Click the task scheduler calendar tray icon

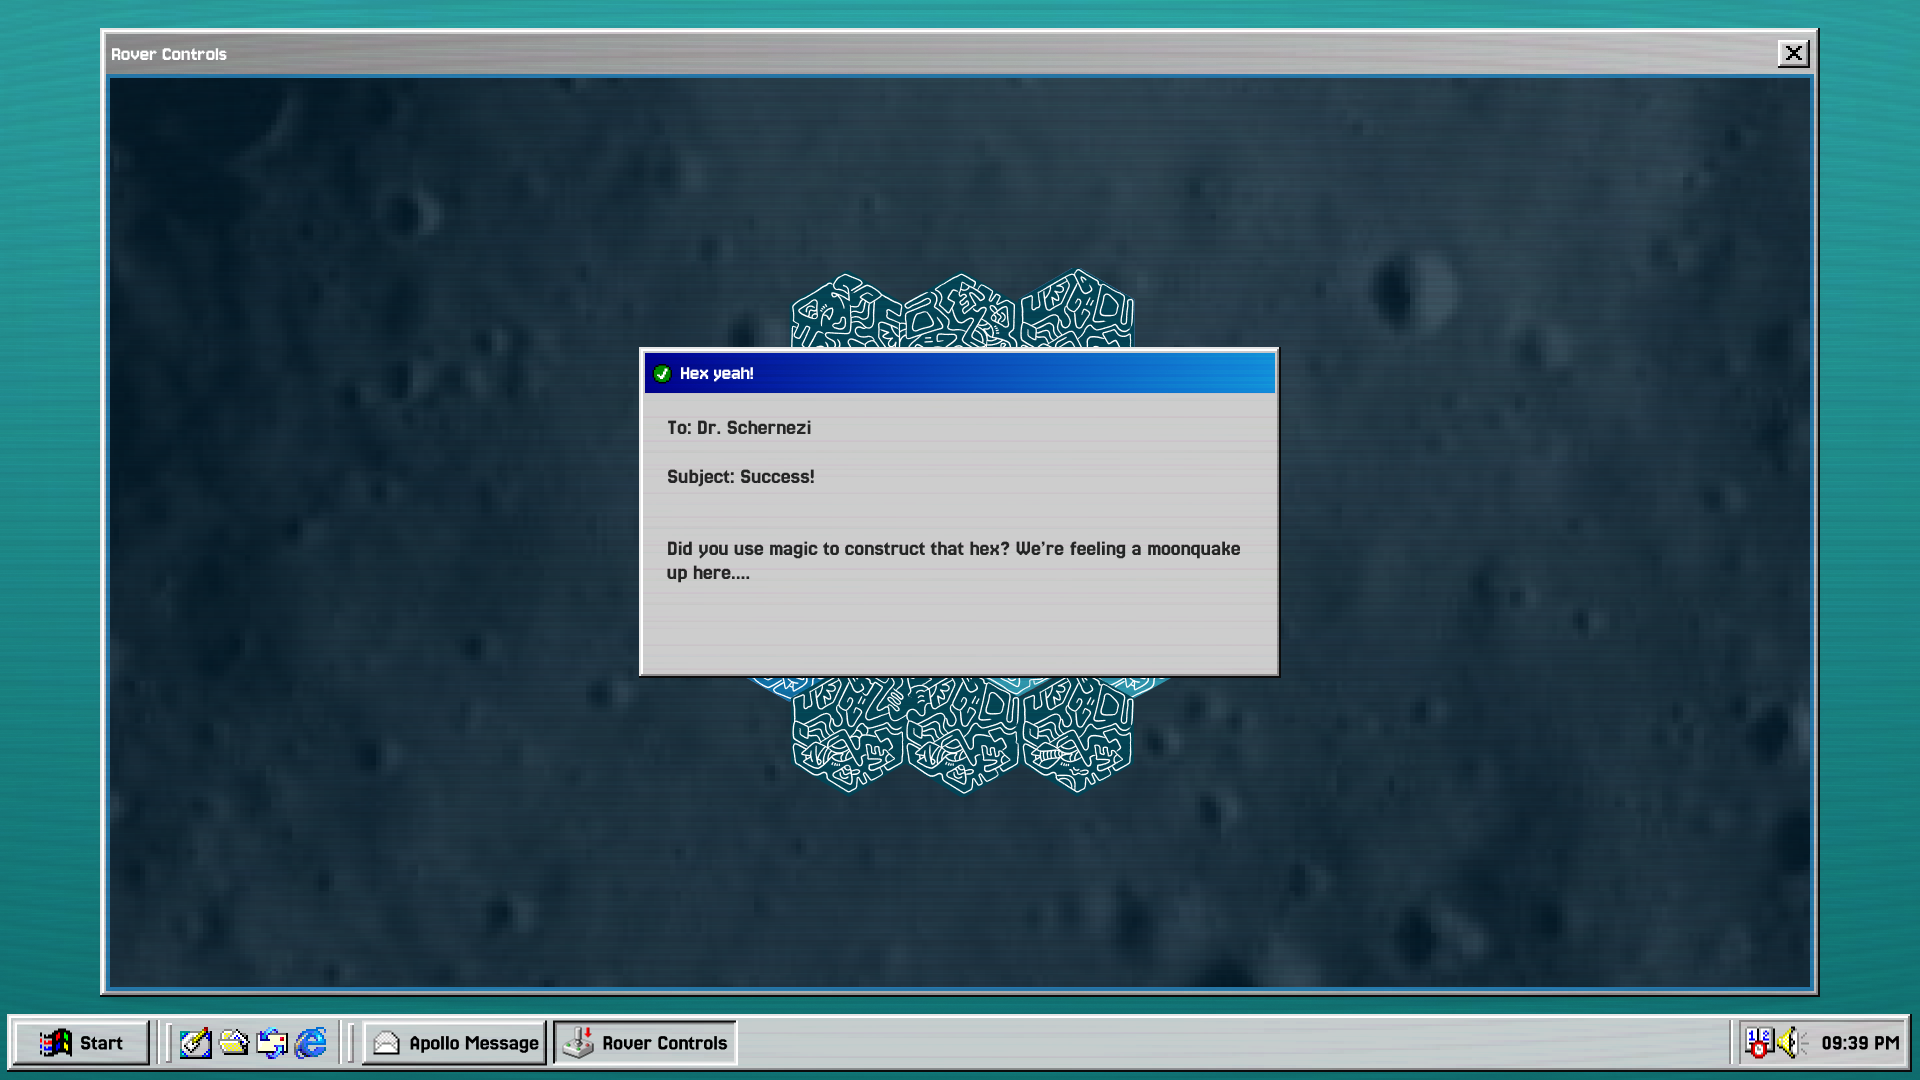[x=1759, y=1043]
